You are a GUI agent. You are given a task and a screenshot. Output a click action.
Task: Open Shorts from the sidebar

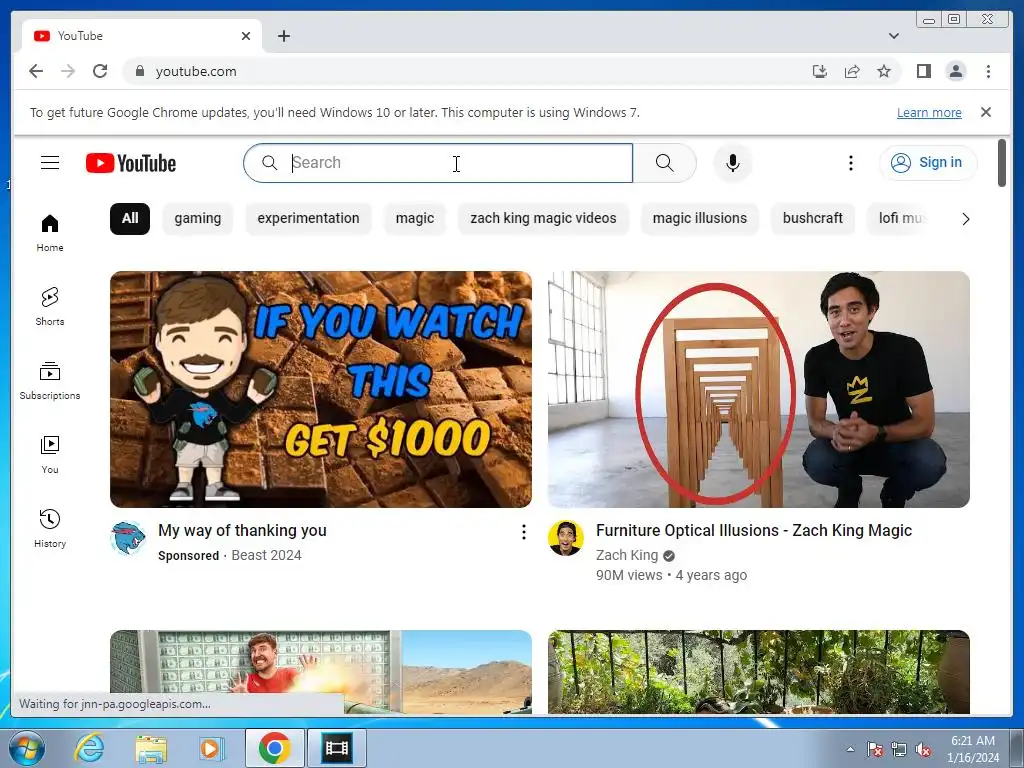50,306
